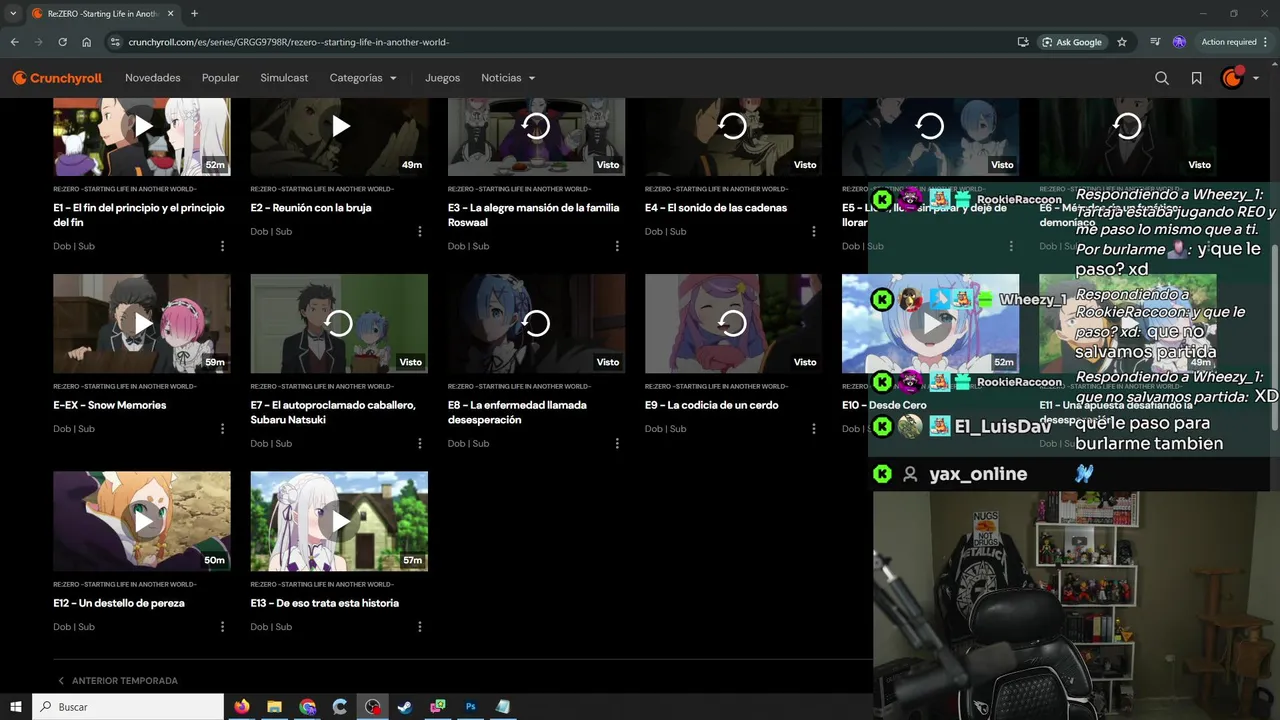The image size is (1280, 720).
Task: Close the Re:ZERO browser tab
Action: point(171,13)
